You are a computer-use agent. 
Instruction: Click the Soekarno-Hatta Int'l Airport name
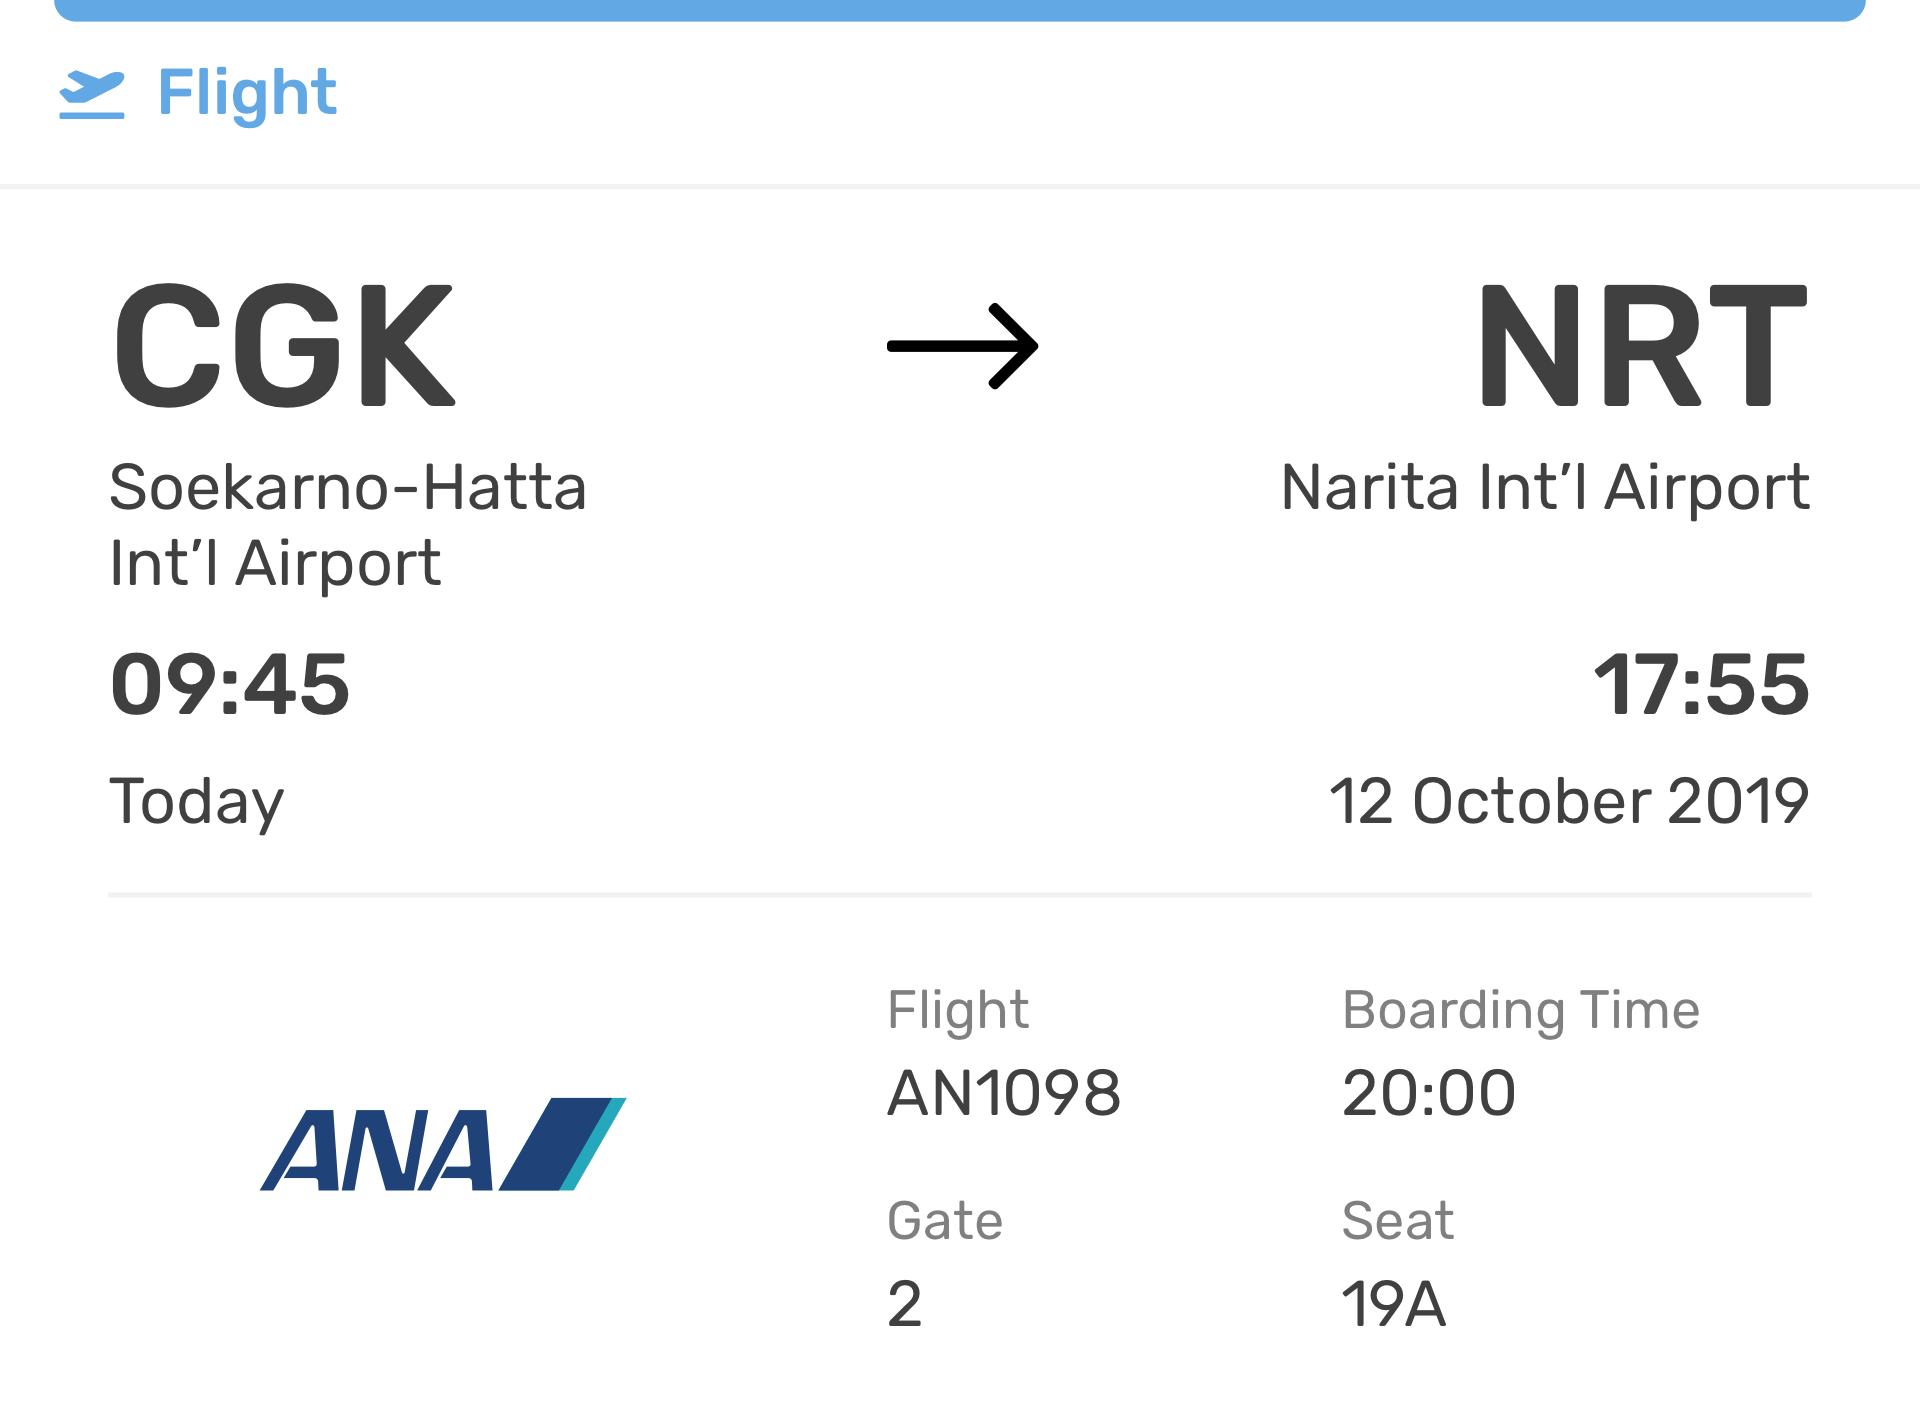coord(347,525)
